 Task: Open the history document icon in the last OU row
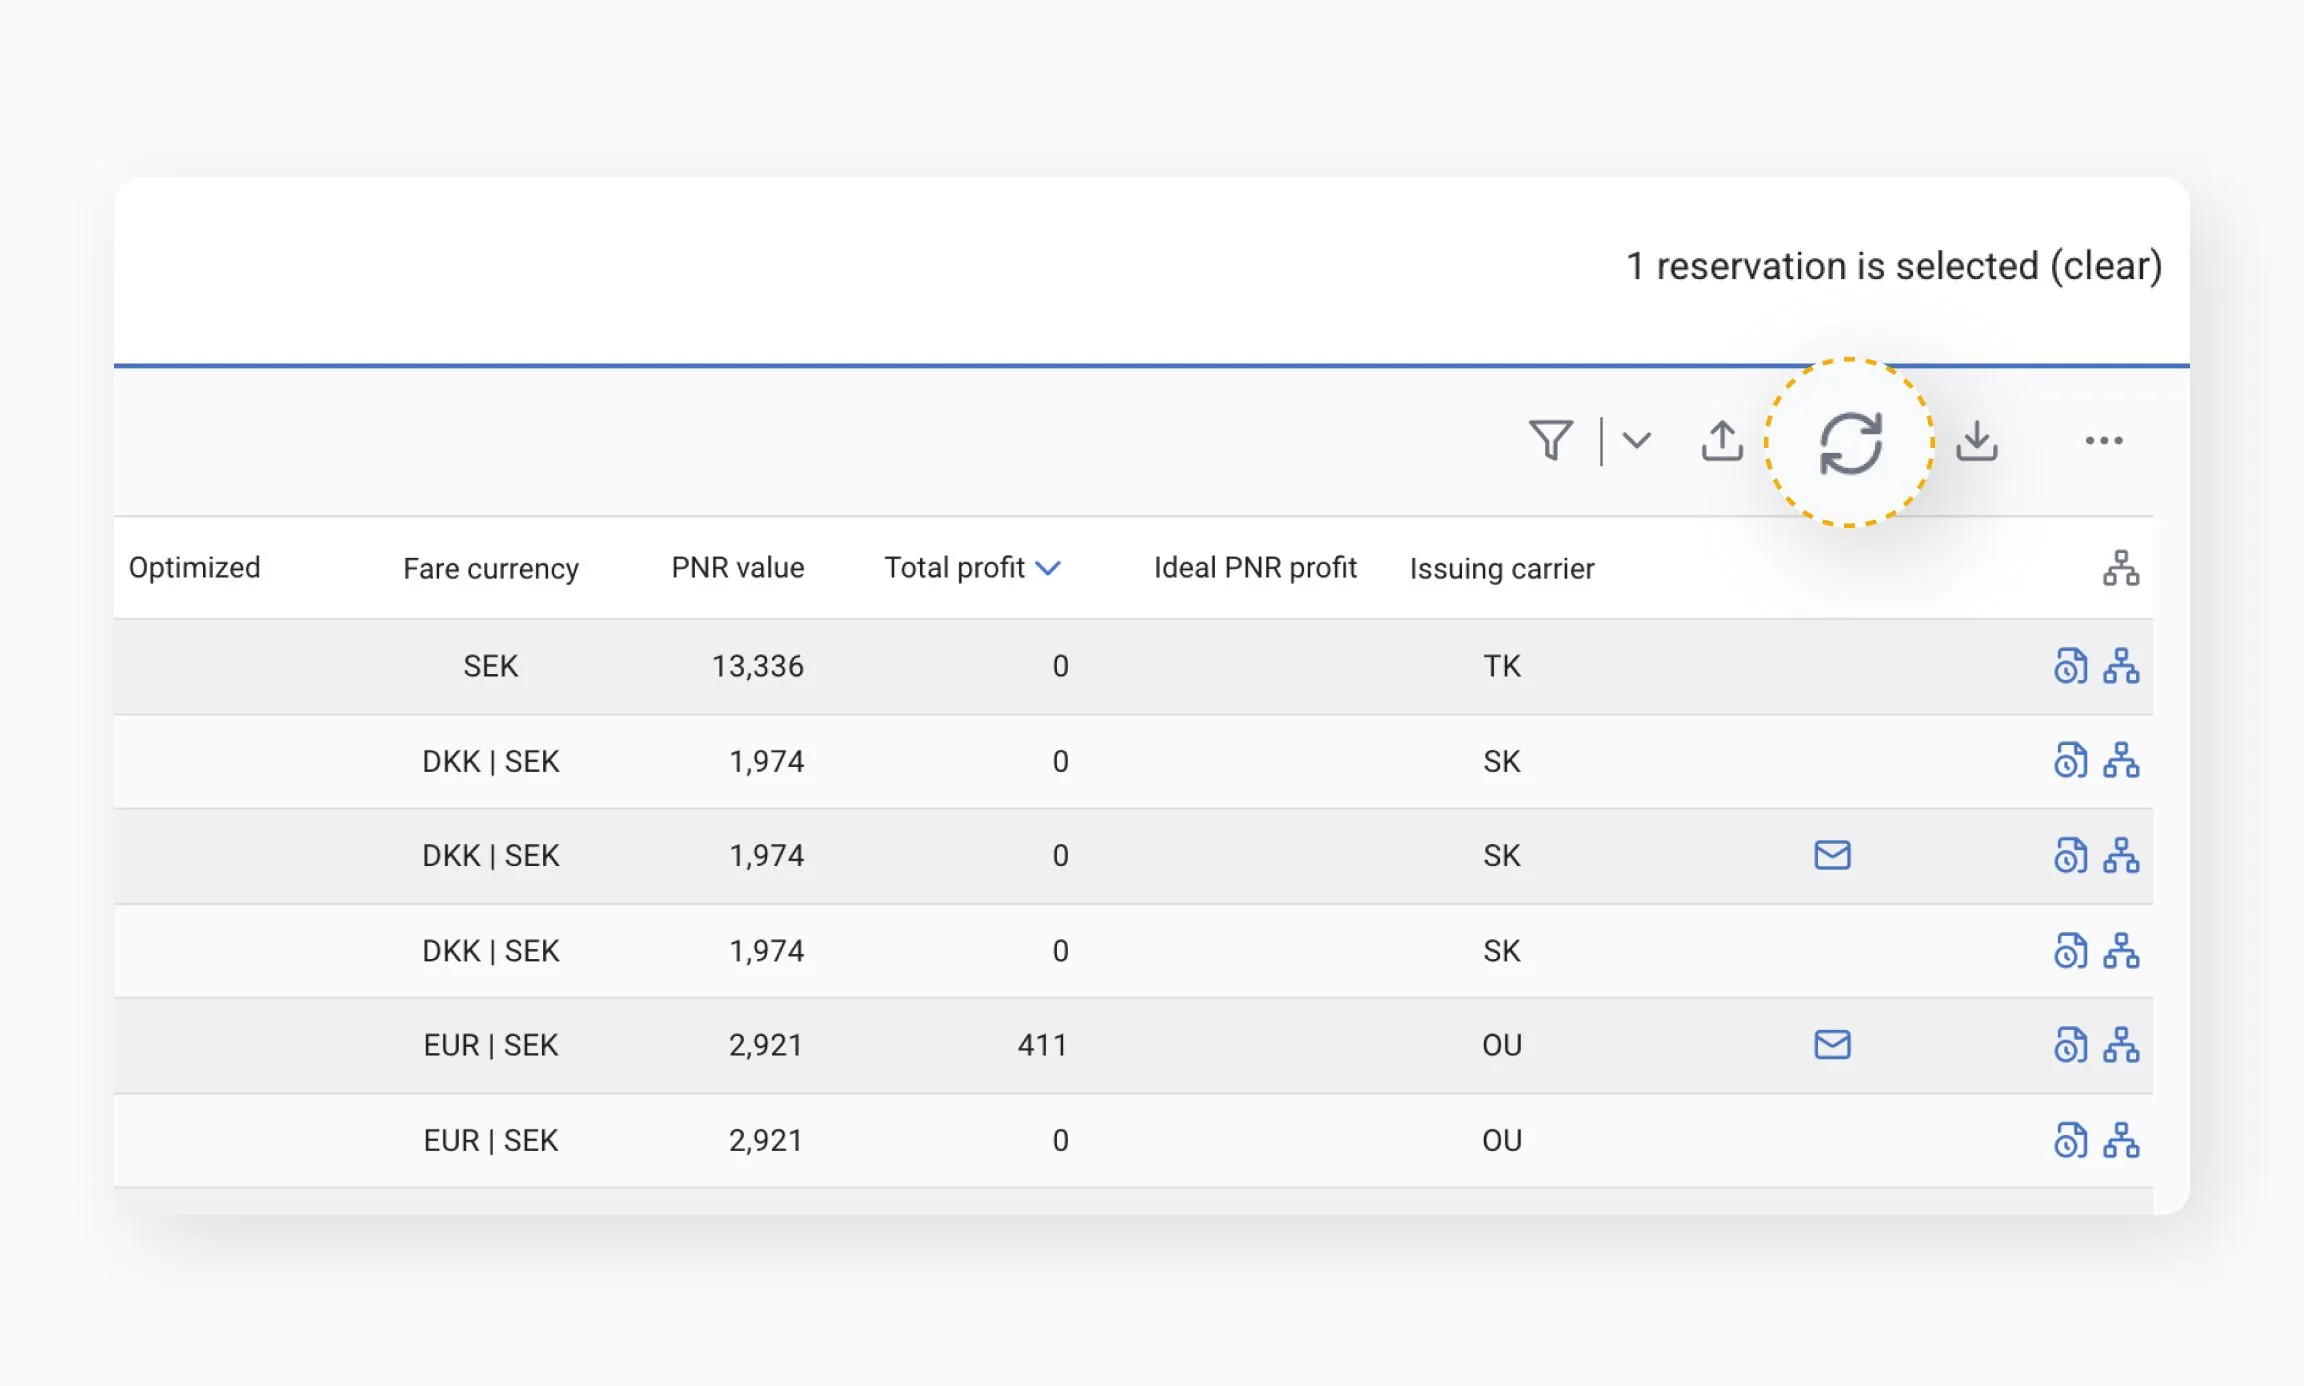pos(2070,1141)
